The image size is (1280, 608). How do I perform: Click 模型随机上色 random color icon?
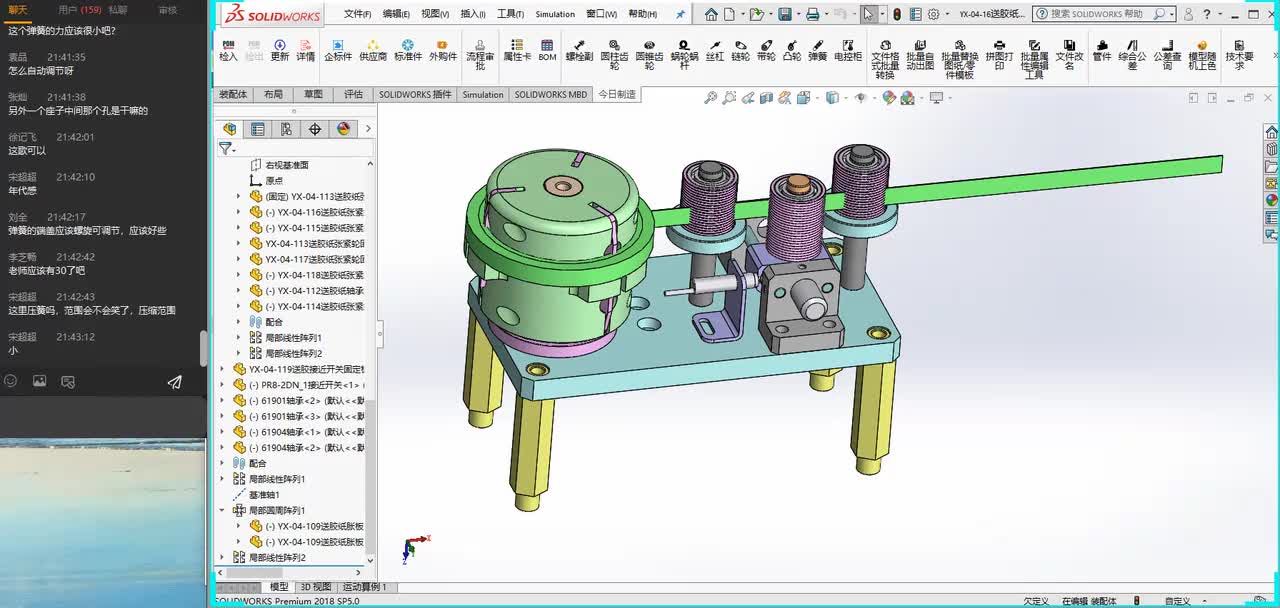1202,54
